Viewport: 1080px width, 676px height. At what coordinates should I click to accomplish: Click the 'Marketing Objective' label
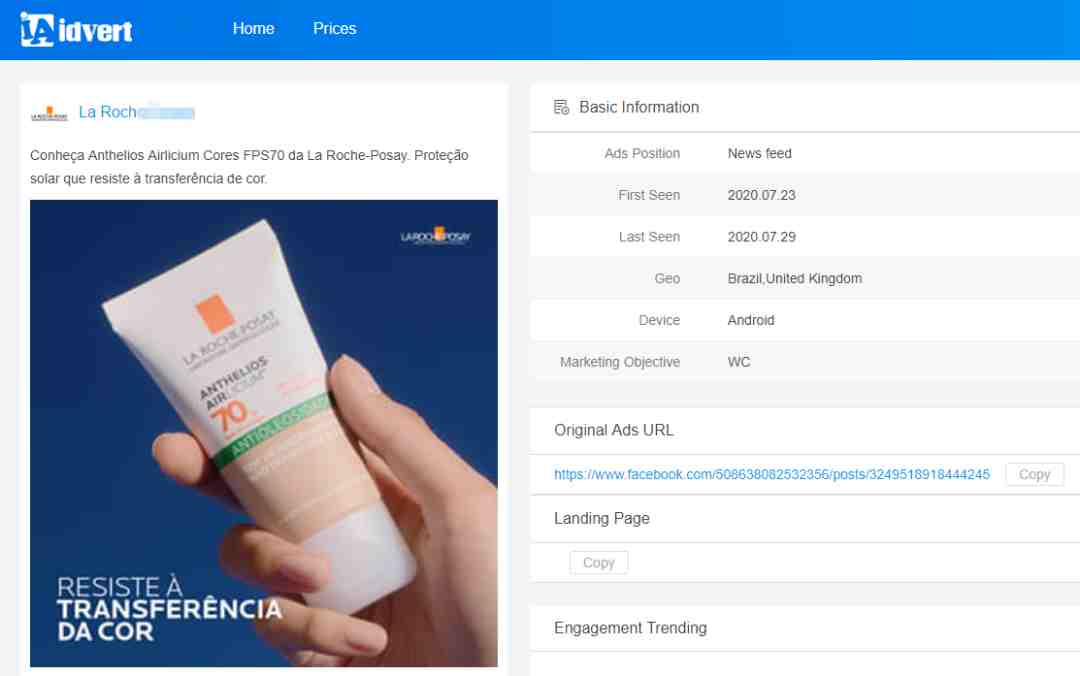pyautogui.click(x=619, y=362)
